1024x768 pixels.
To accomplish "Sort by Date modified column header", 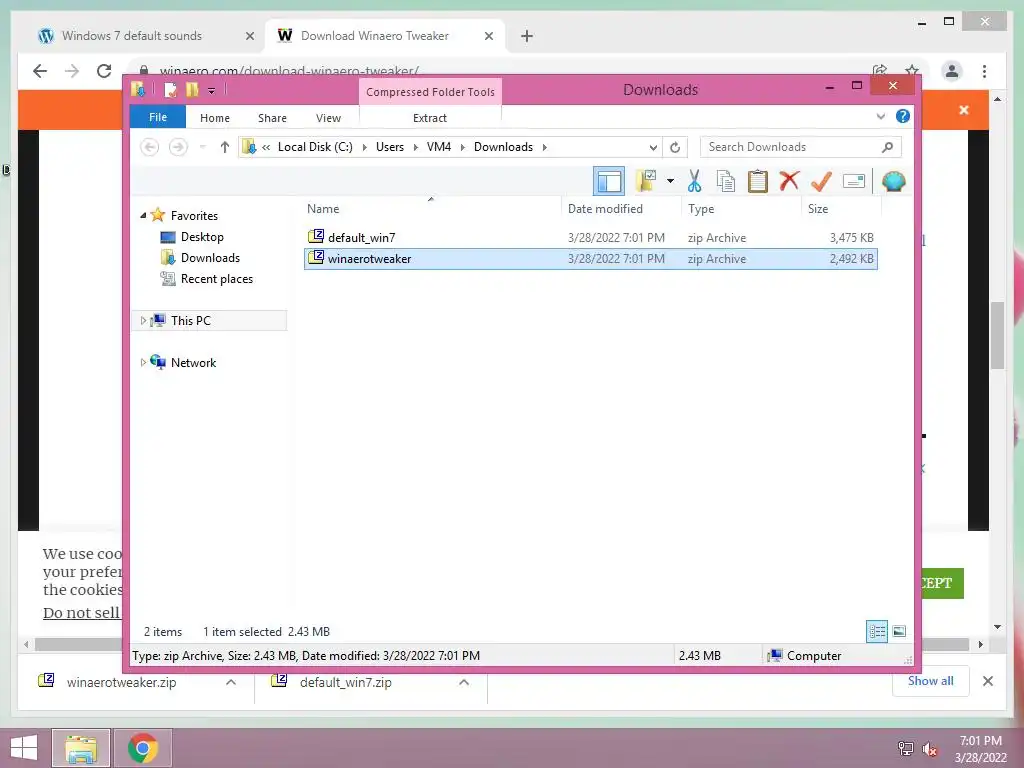I will (x=621, y=208).
